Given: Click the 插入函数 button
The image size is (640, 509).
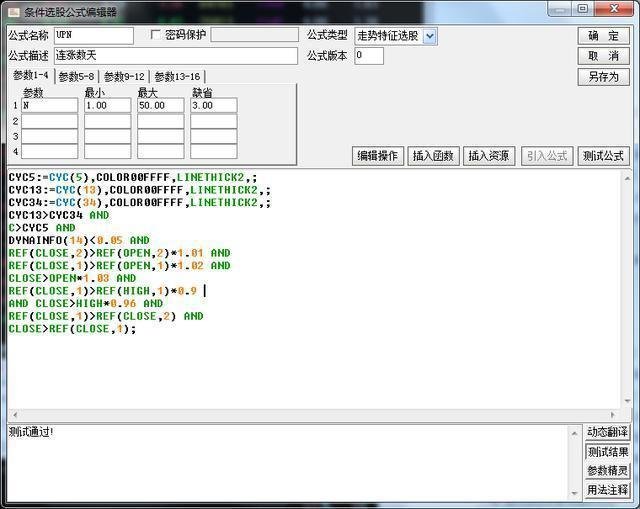Looking at the screenshot, I should tap(434, 156).
